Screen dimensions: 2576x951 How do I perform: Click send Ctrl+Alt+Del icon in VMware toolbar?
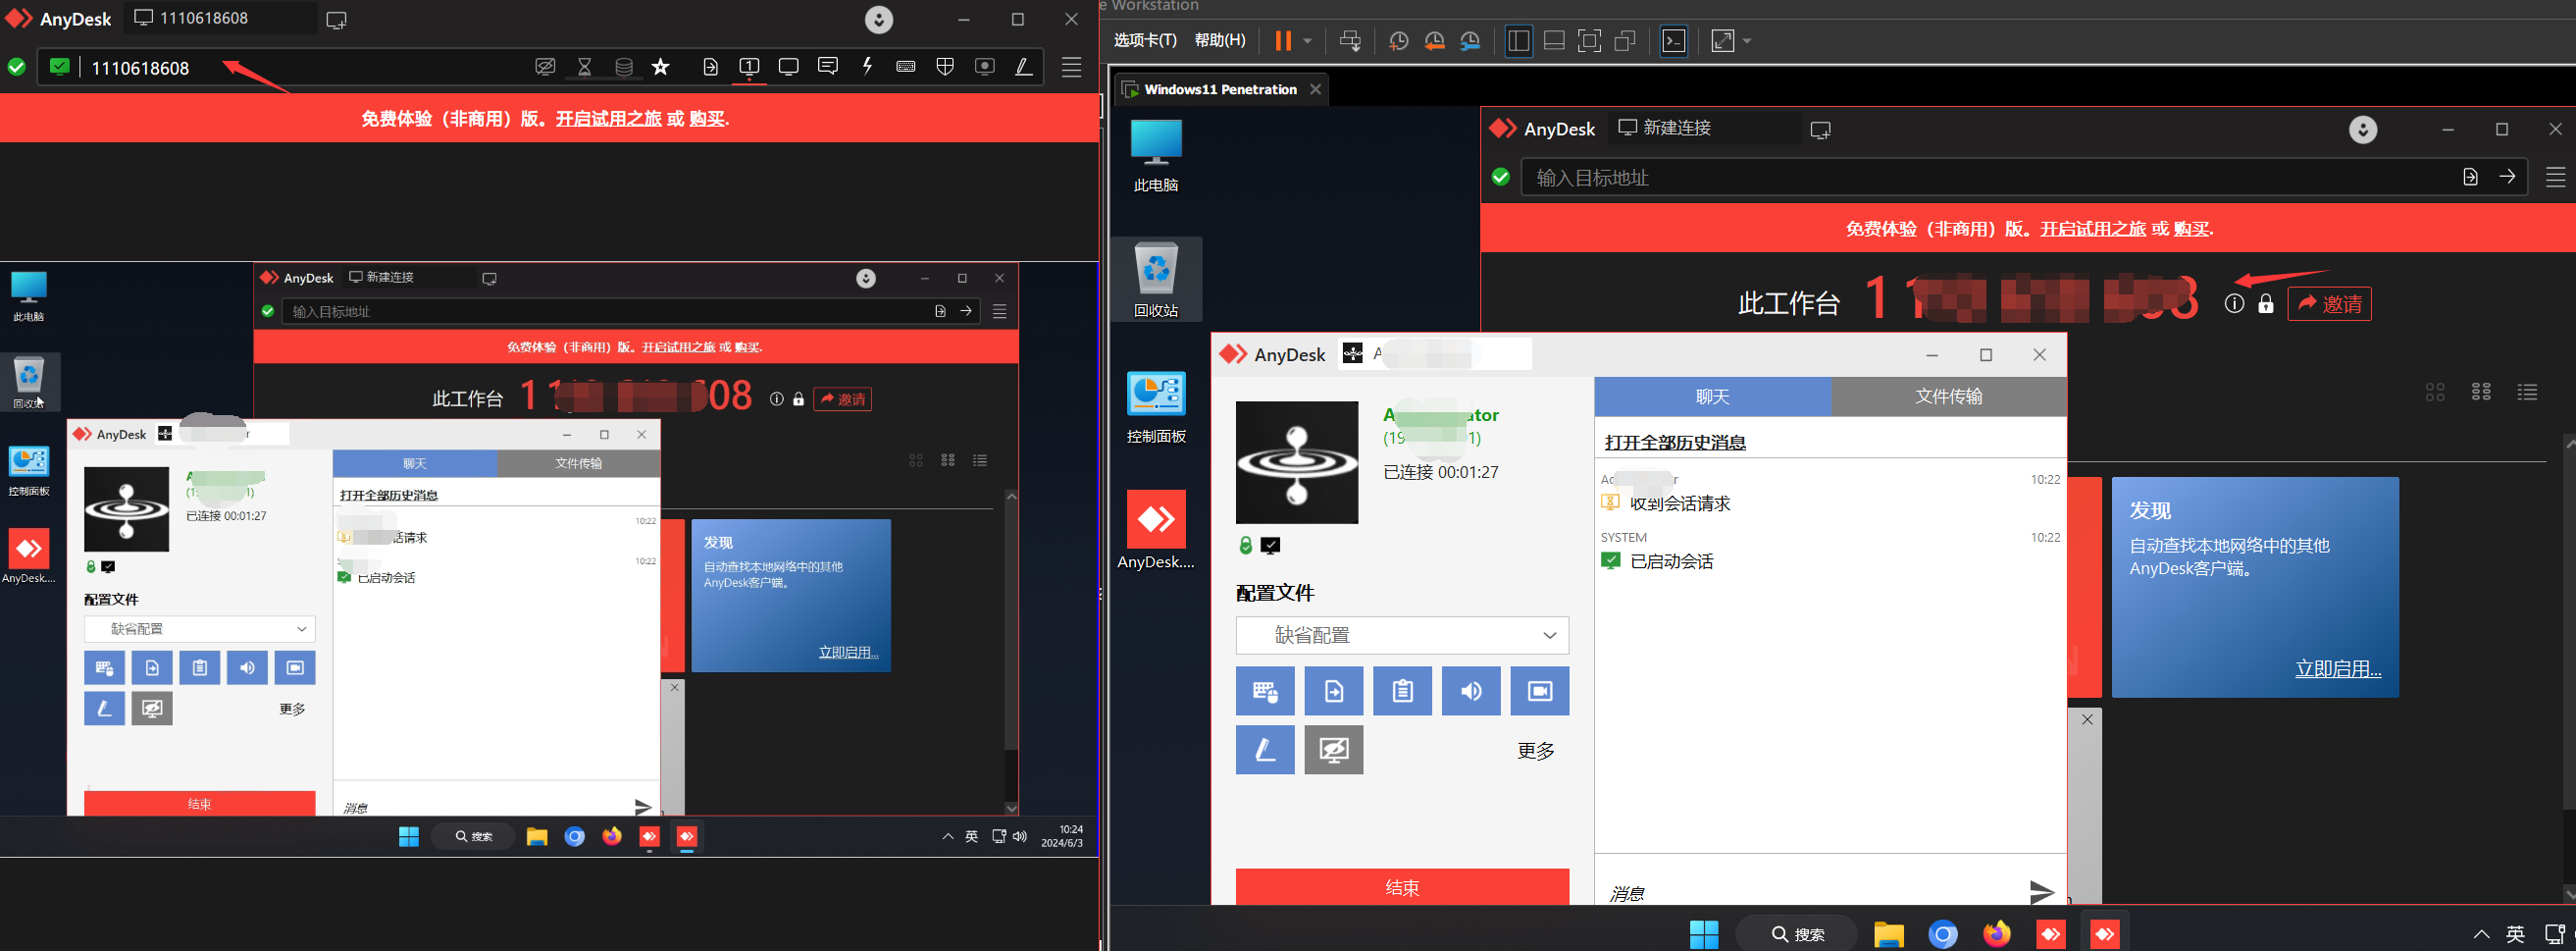pyautogui.click(x=1350, y=41)
